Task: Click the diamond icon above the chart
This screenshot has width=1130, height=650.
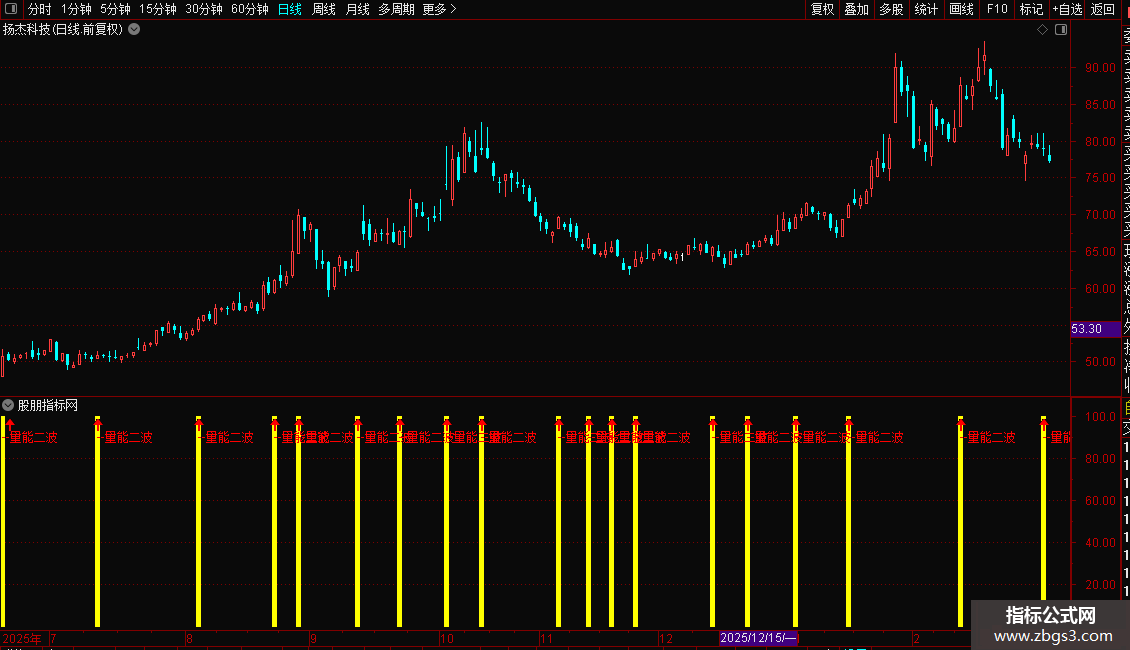Action: [x=1042, y=30]
